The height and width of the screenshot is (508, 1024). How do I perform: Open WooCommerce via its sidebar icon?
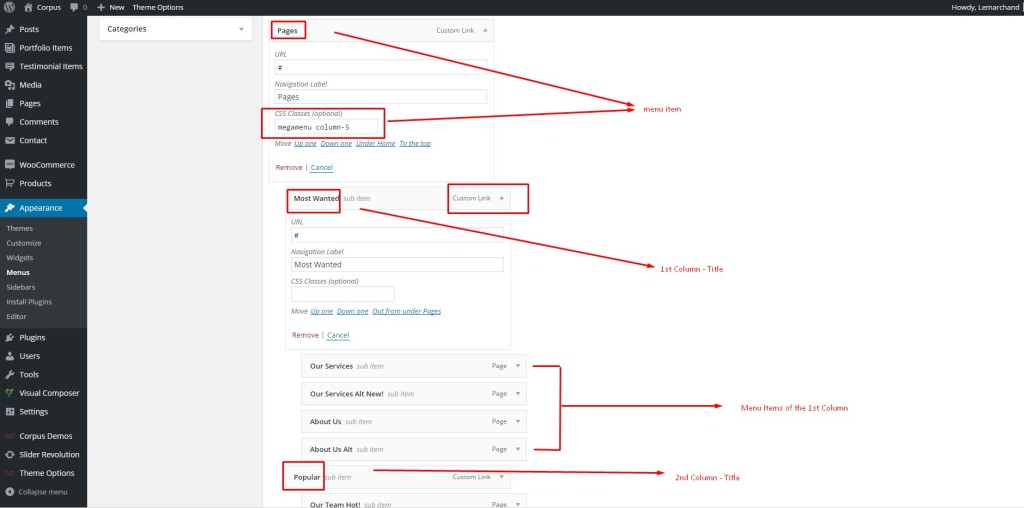[9, 164]
